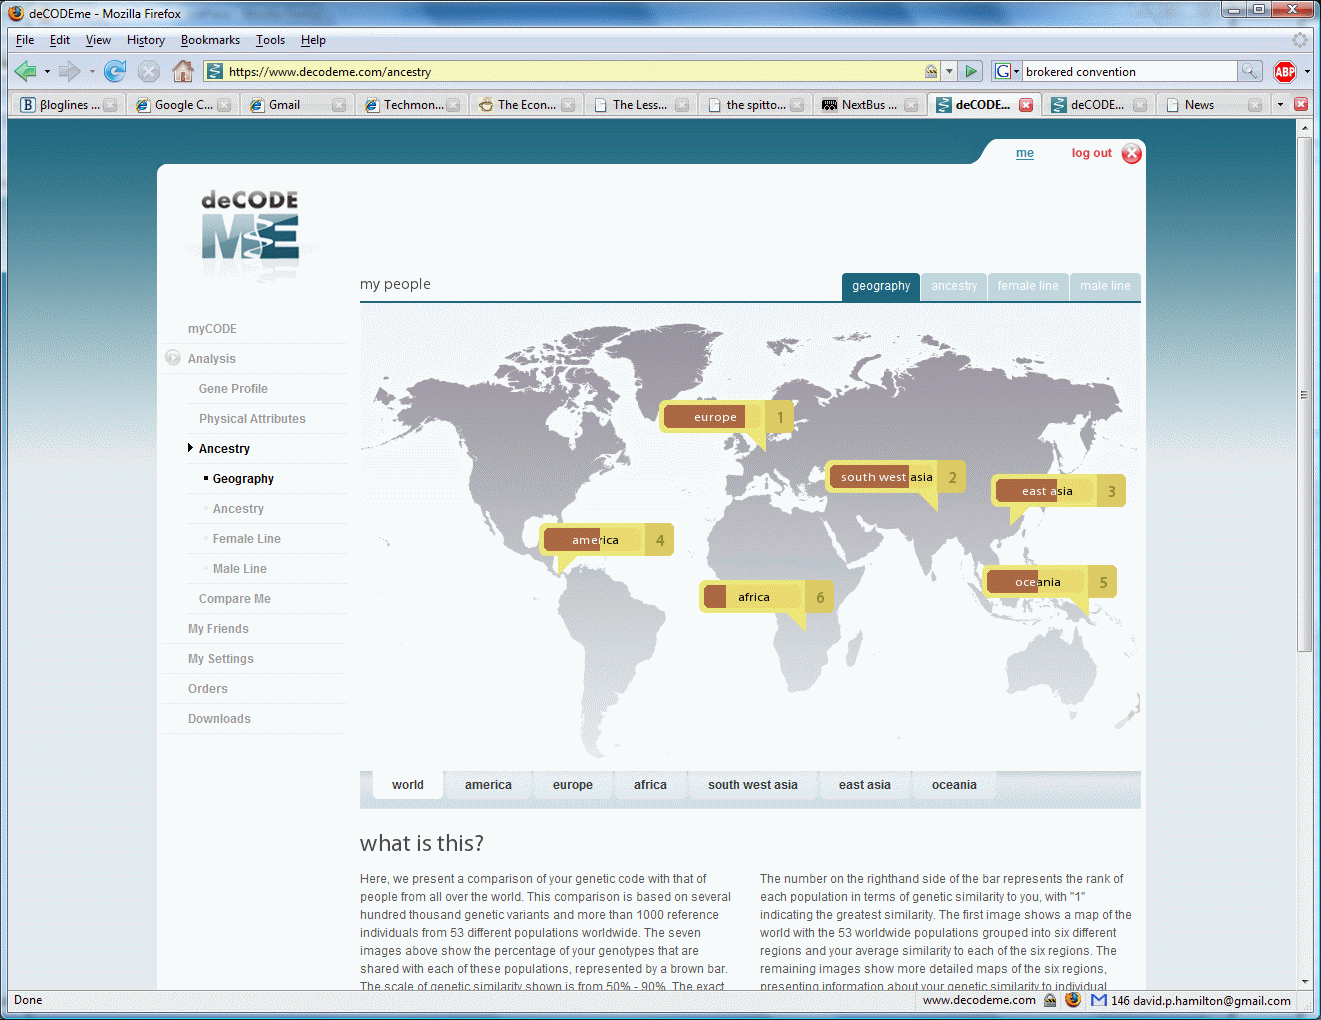Open the Tools menu
Viewport: 1321px width, 1020px height.
click(270, 40)
